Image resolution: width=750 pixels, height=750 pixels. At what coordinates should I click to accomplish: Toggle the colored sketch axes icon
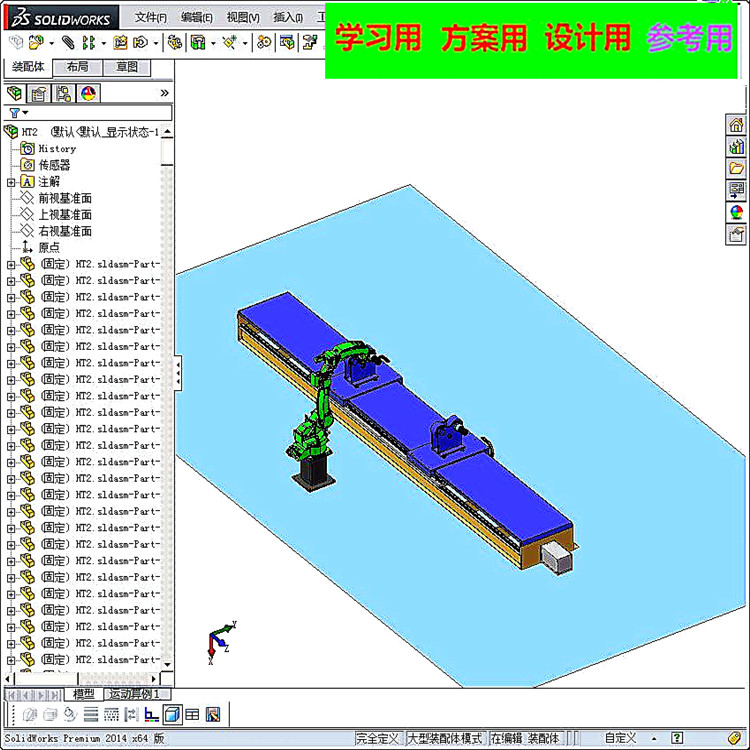coord(151,715)
